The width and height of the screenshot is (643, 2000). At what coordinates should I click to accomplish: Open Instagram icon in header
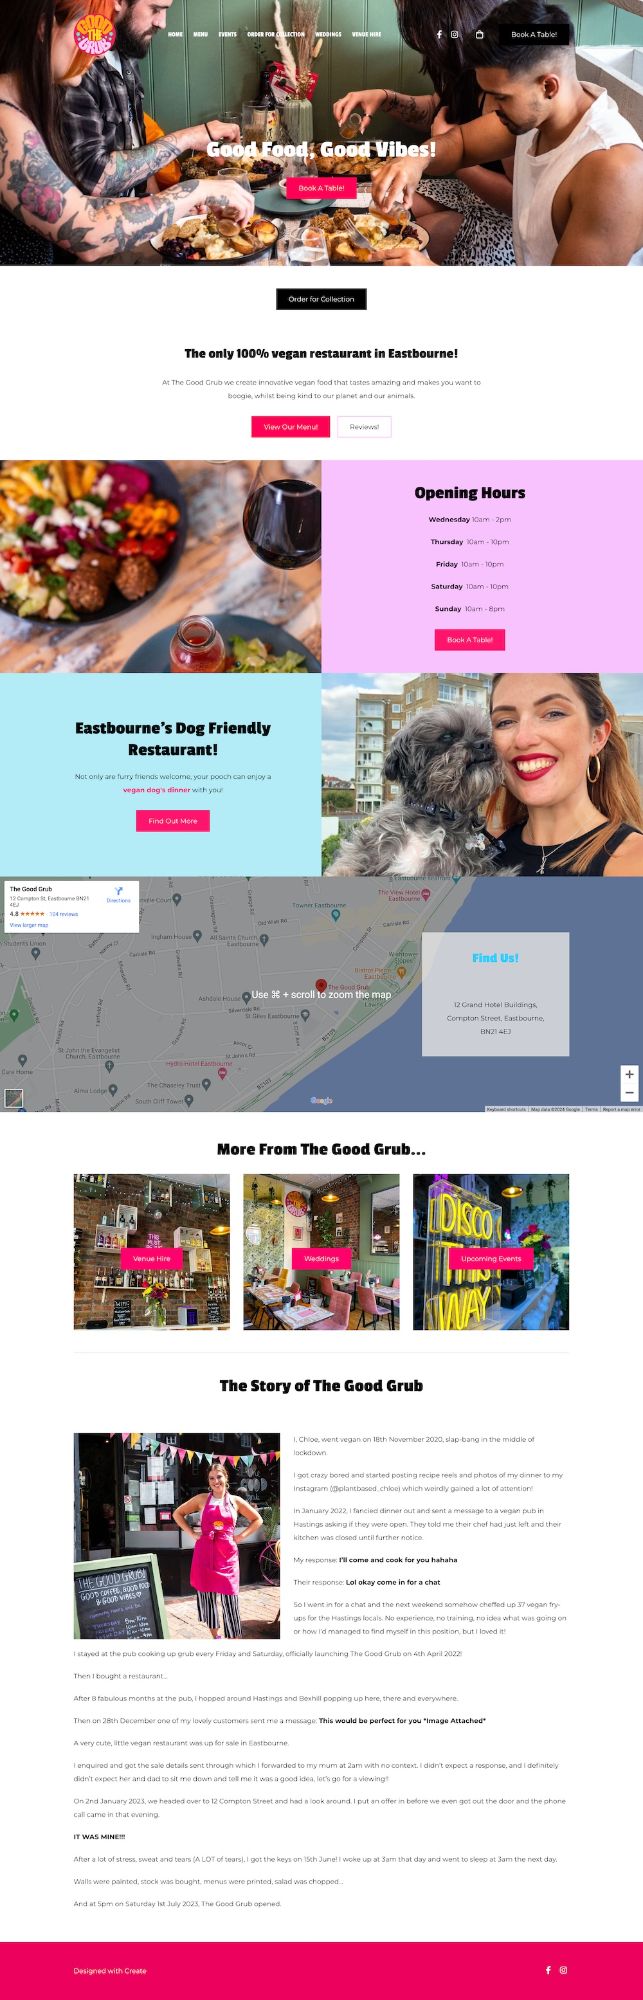click(454, 34)
